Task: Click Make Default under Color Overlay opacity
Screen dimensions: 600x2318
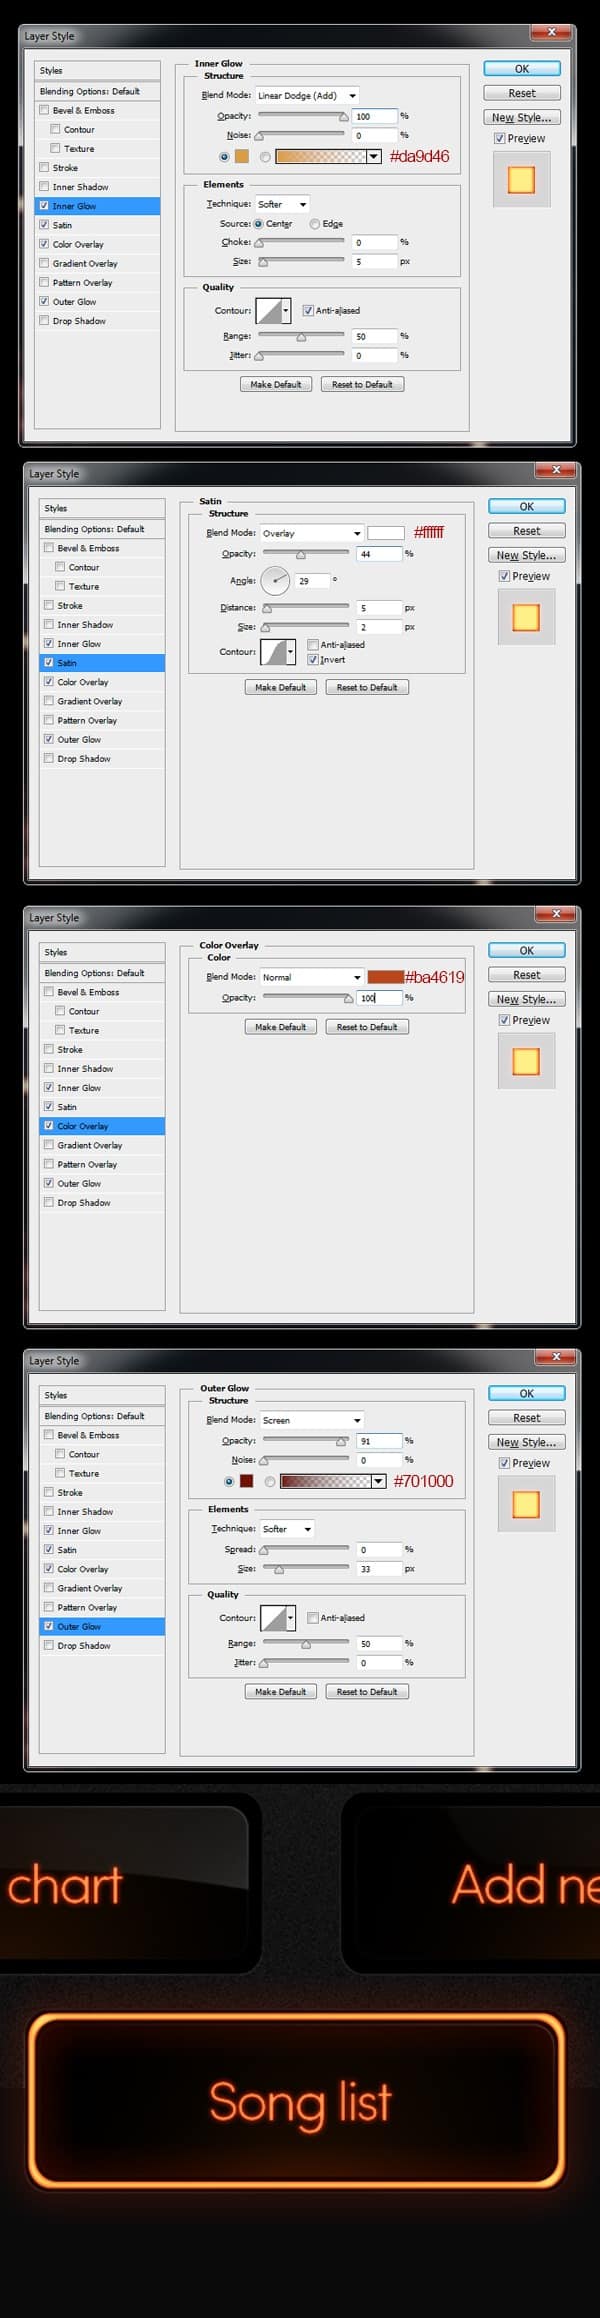Action: pos(280,1027)
